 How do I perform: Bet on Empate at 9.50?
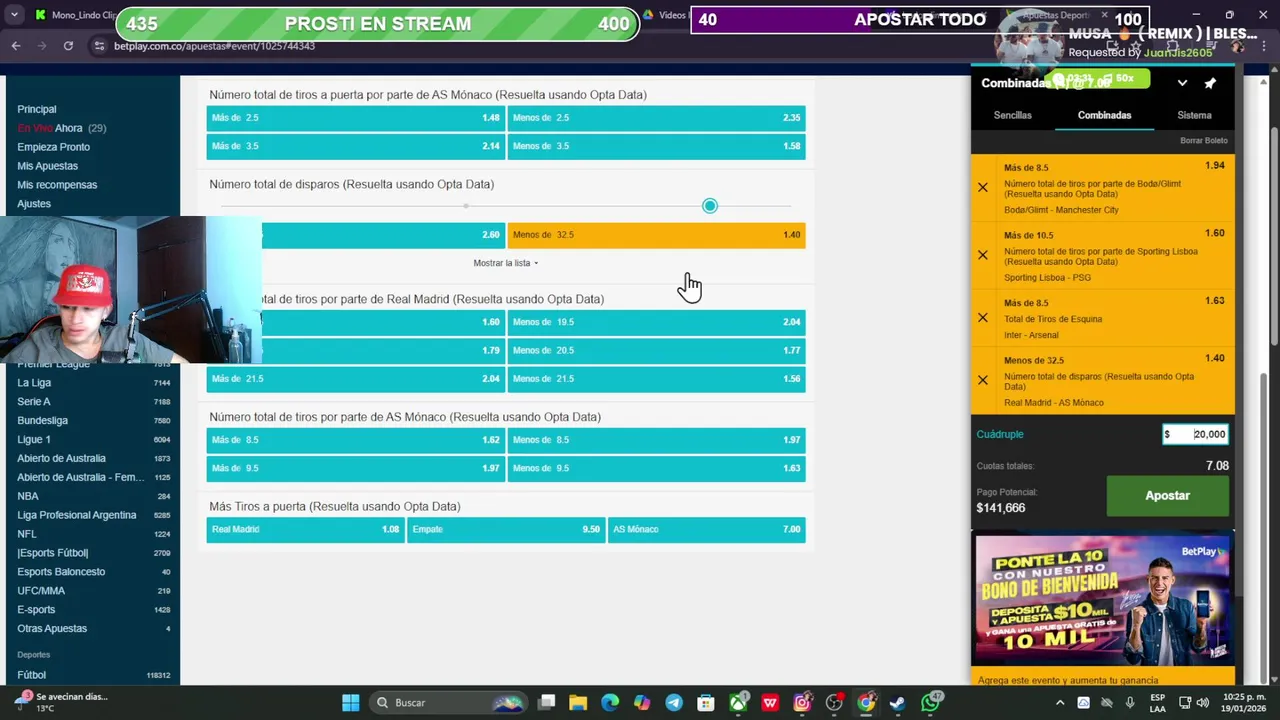[505, 530]
